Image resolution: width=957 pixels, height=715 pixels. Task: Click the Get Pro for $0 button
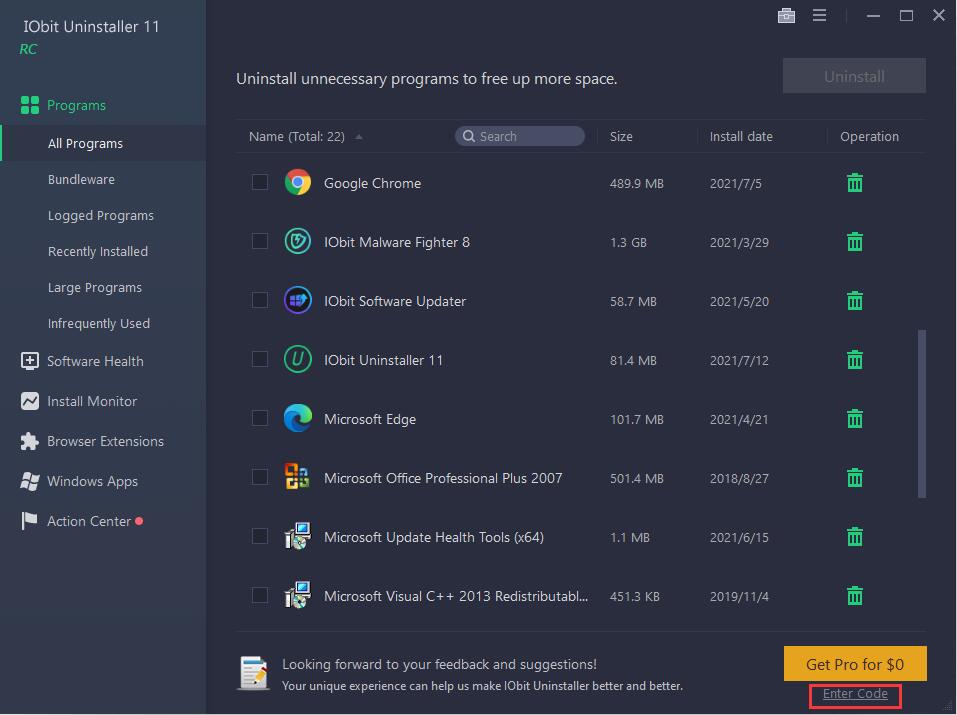(x=855, y=664)
